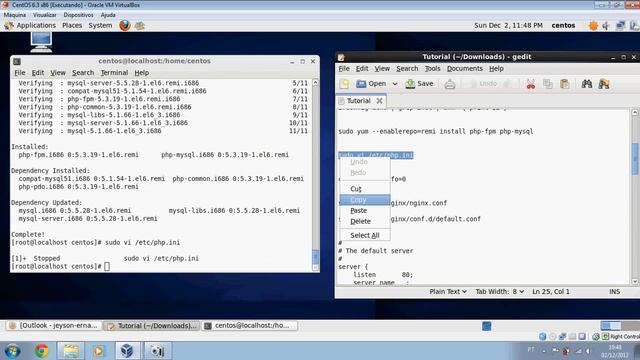This screenshot has width=640, height=360.
Task: Open terminal File menu
Action: tap(20, 73)
